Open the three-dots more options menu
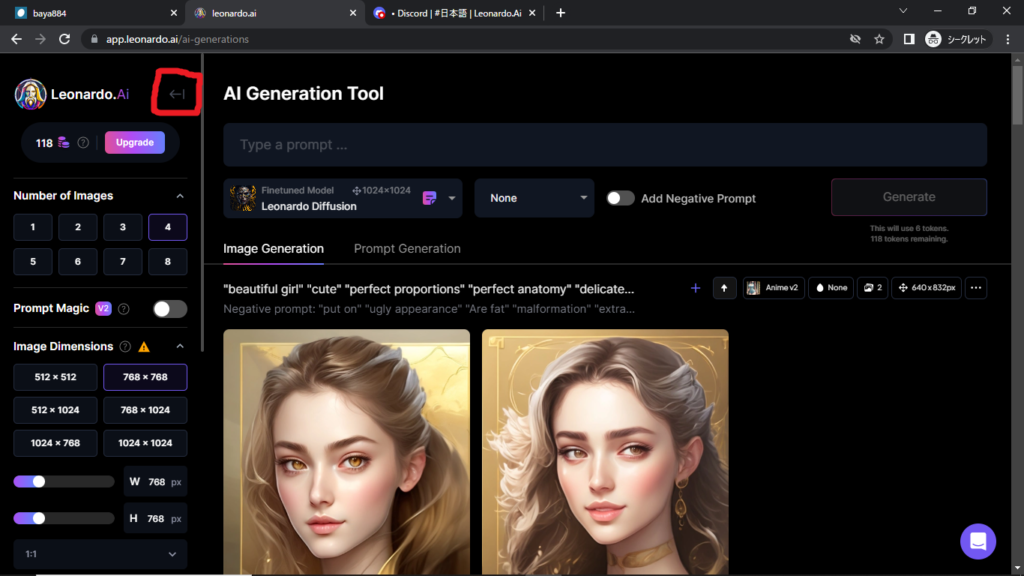1024x576 pixels. [x=976, y=288]
